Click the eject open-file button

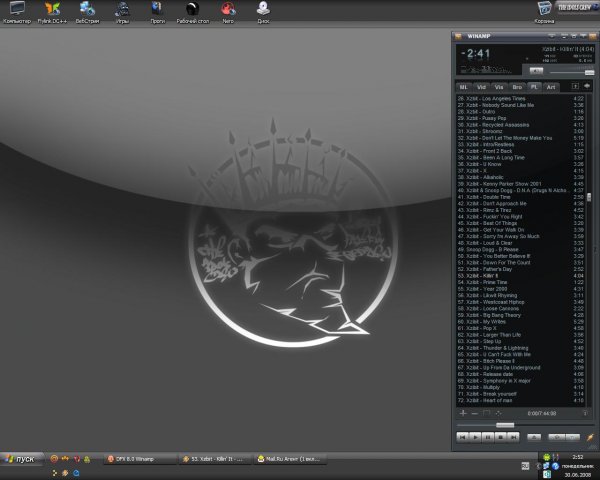534,437
